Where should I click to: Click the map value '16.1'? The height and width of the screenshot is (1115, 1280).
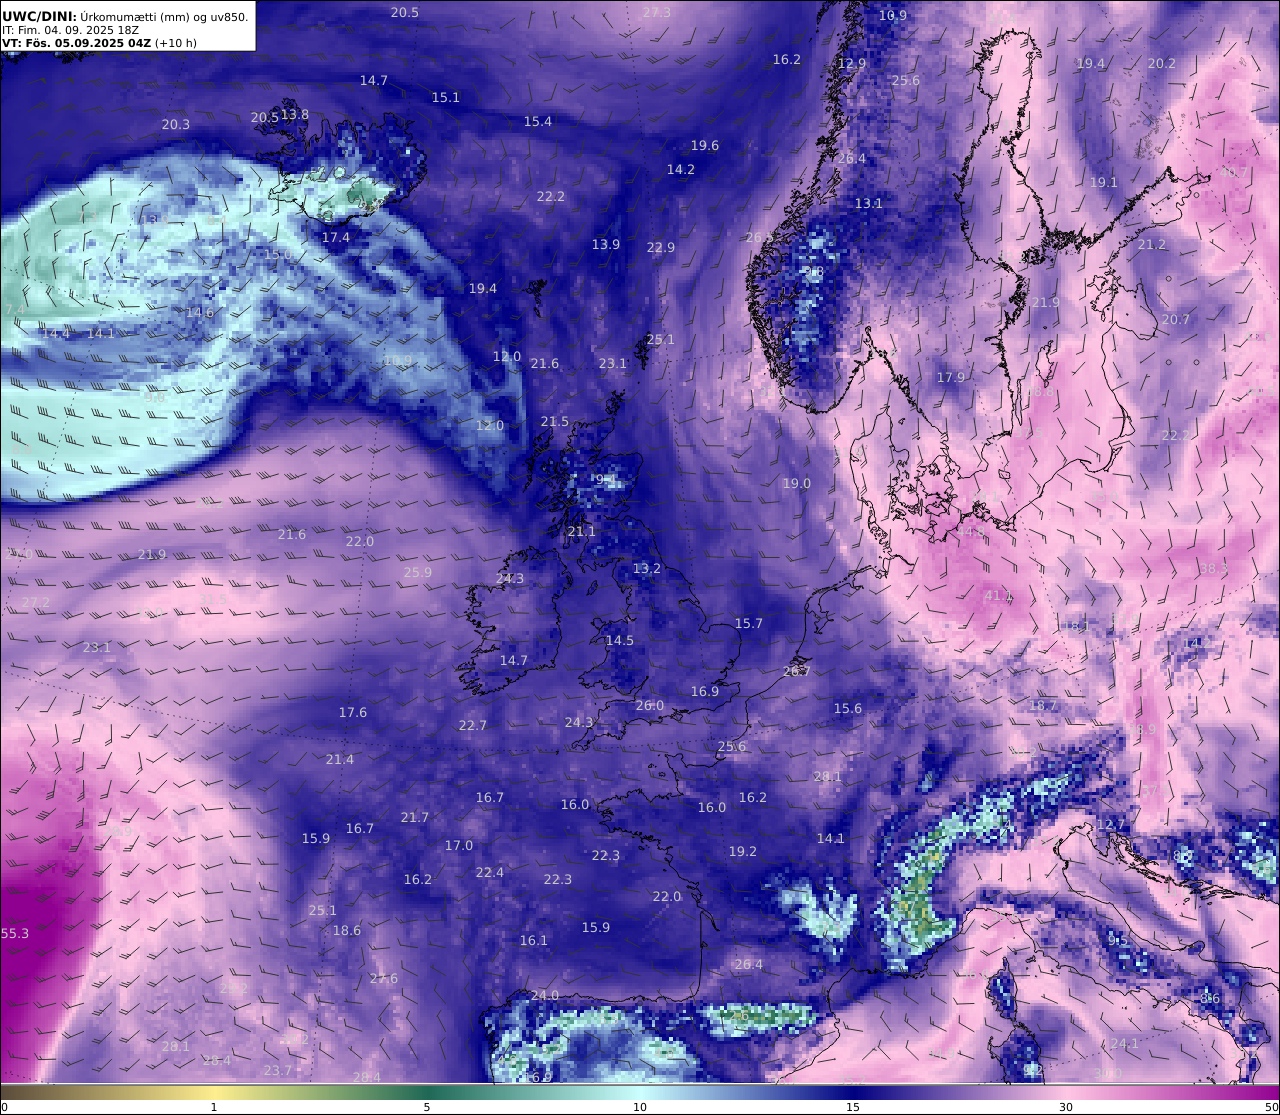coord(534,941)
